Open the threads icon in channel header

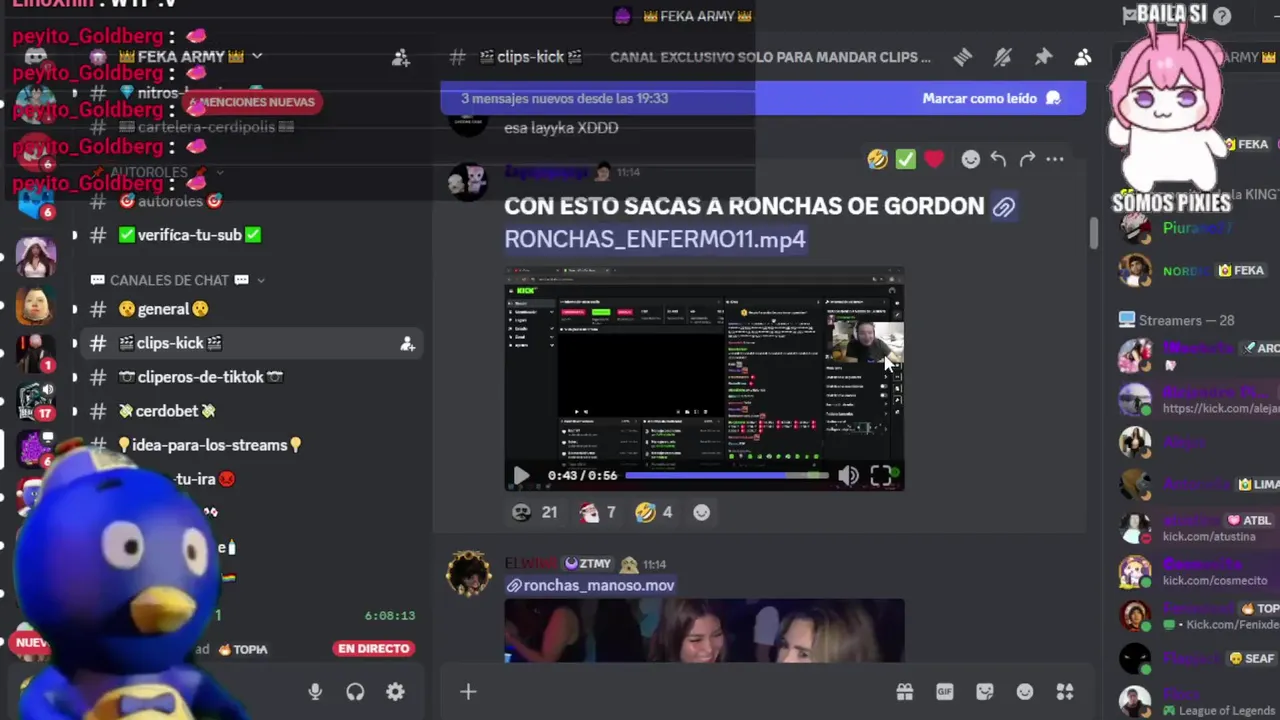tap(962, 57)
